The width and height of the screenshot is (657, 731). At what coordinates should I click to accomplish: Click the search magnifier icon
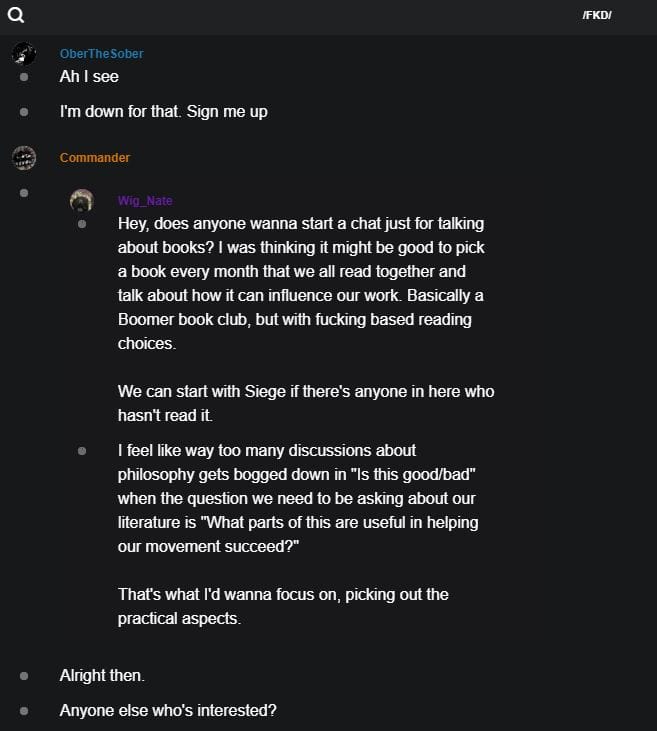coord(16,15)
